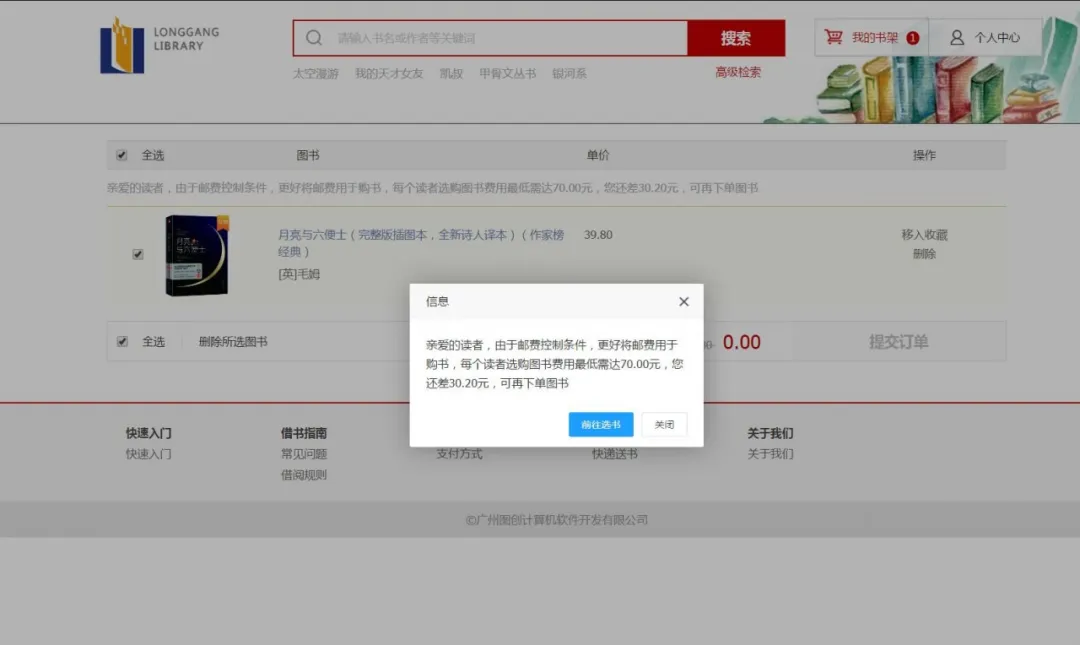The height and width of the screenshot is (645, 1080).
Task: Toggle the book item checkbox
Action: pyautogui.click(x=138, y=254)
